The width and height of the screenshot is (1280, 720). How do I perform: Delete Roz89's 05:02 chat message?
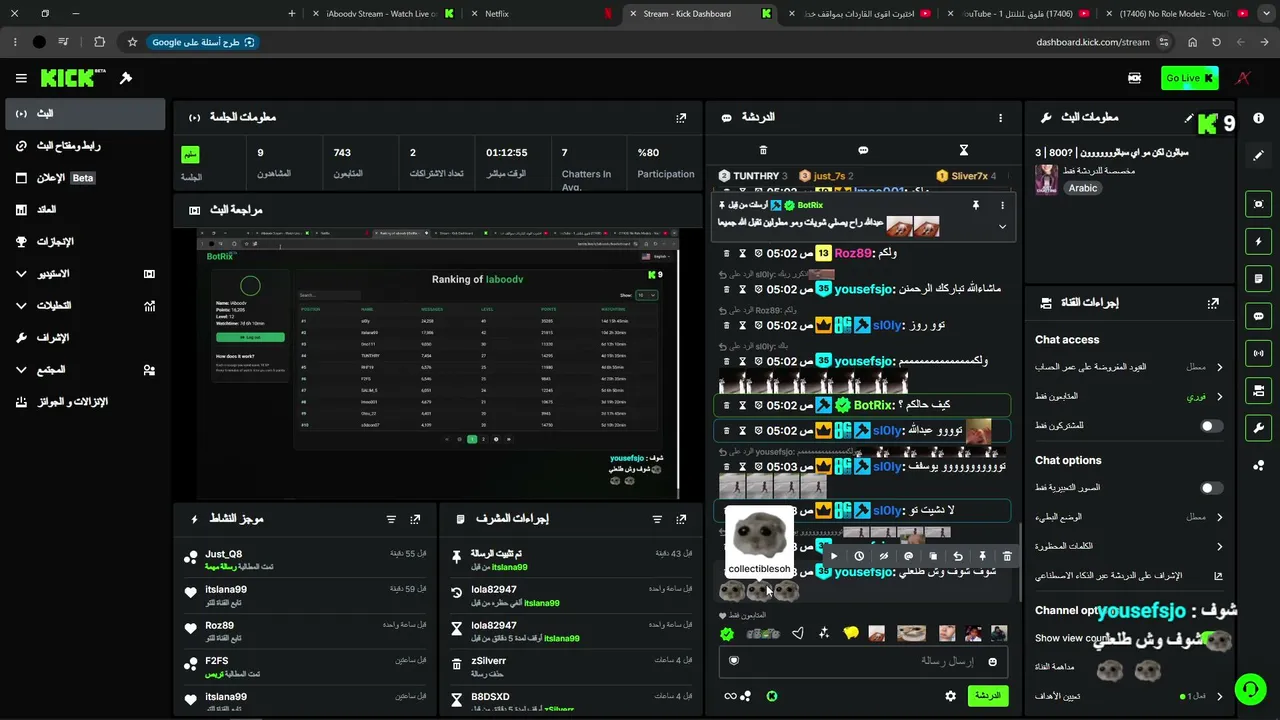click(x=727, y=253)
